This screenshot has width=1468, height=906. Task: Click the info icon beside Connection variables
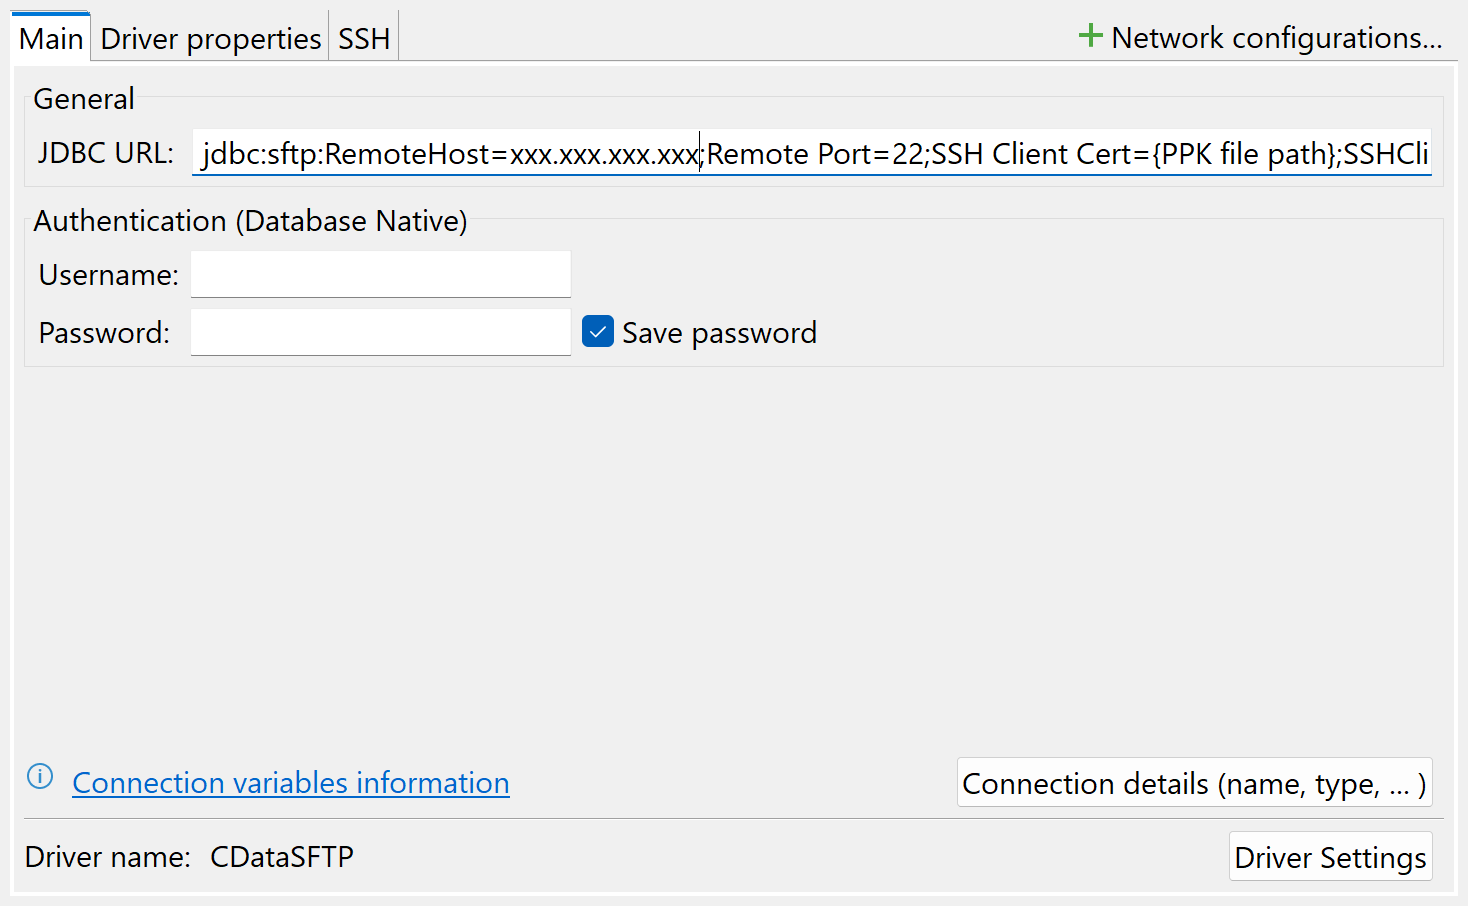pos(40,777)
